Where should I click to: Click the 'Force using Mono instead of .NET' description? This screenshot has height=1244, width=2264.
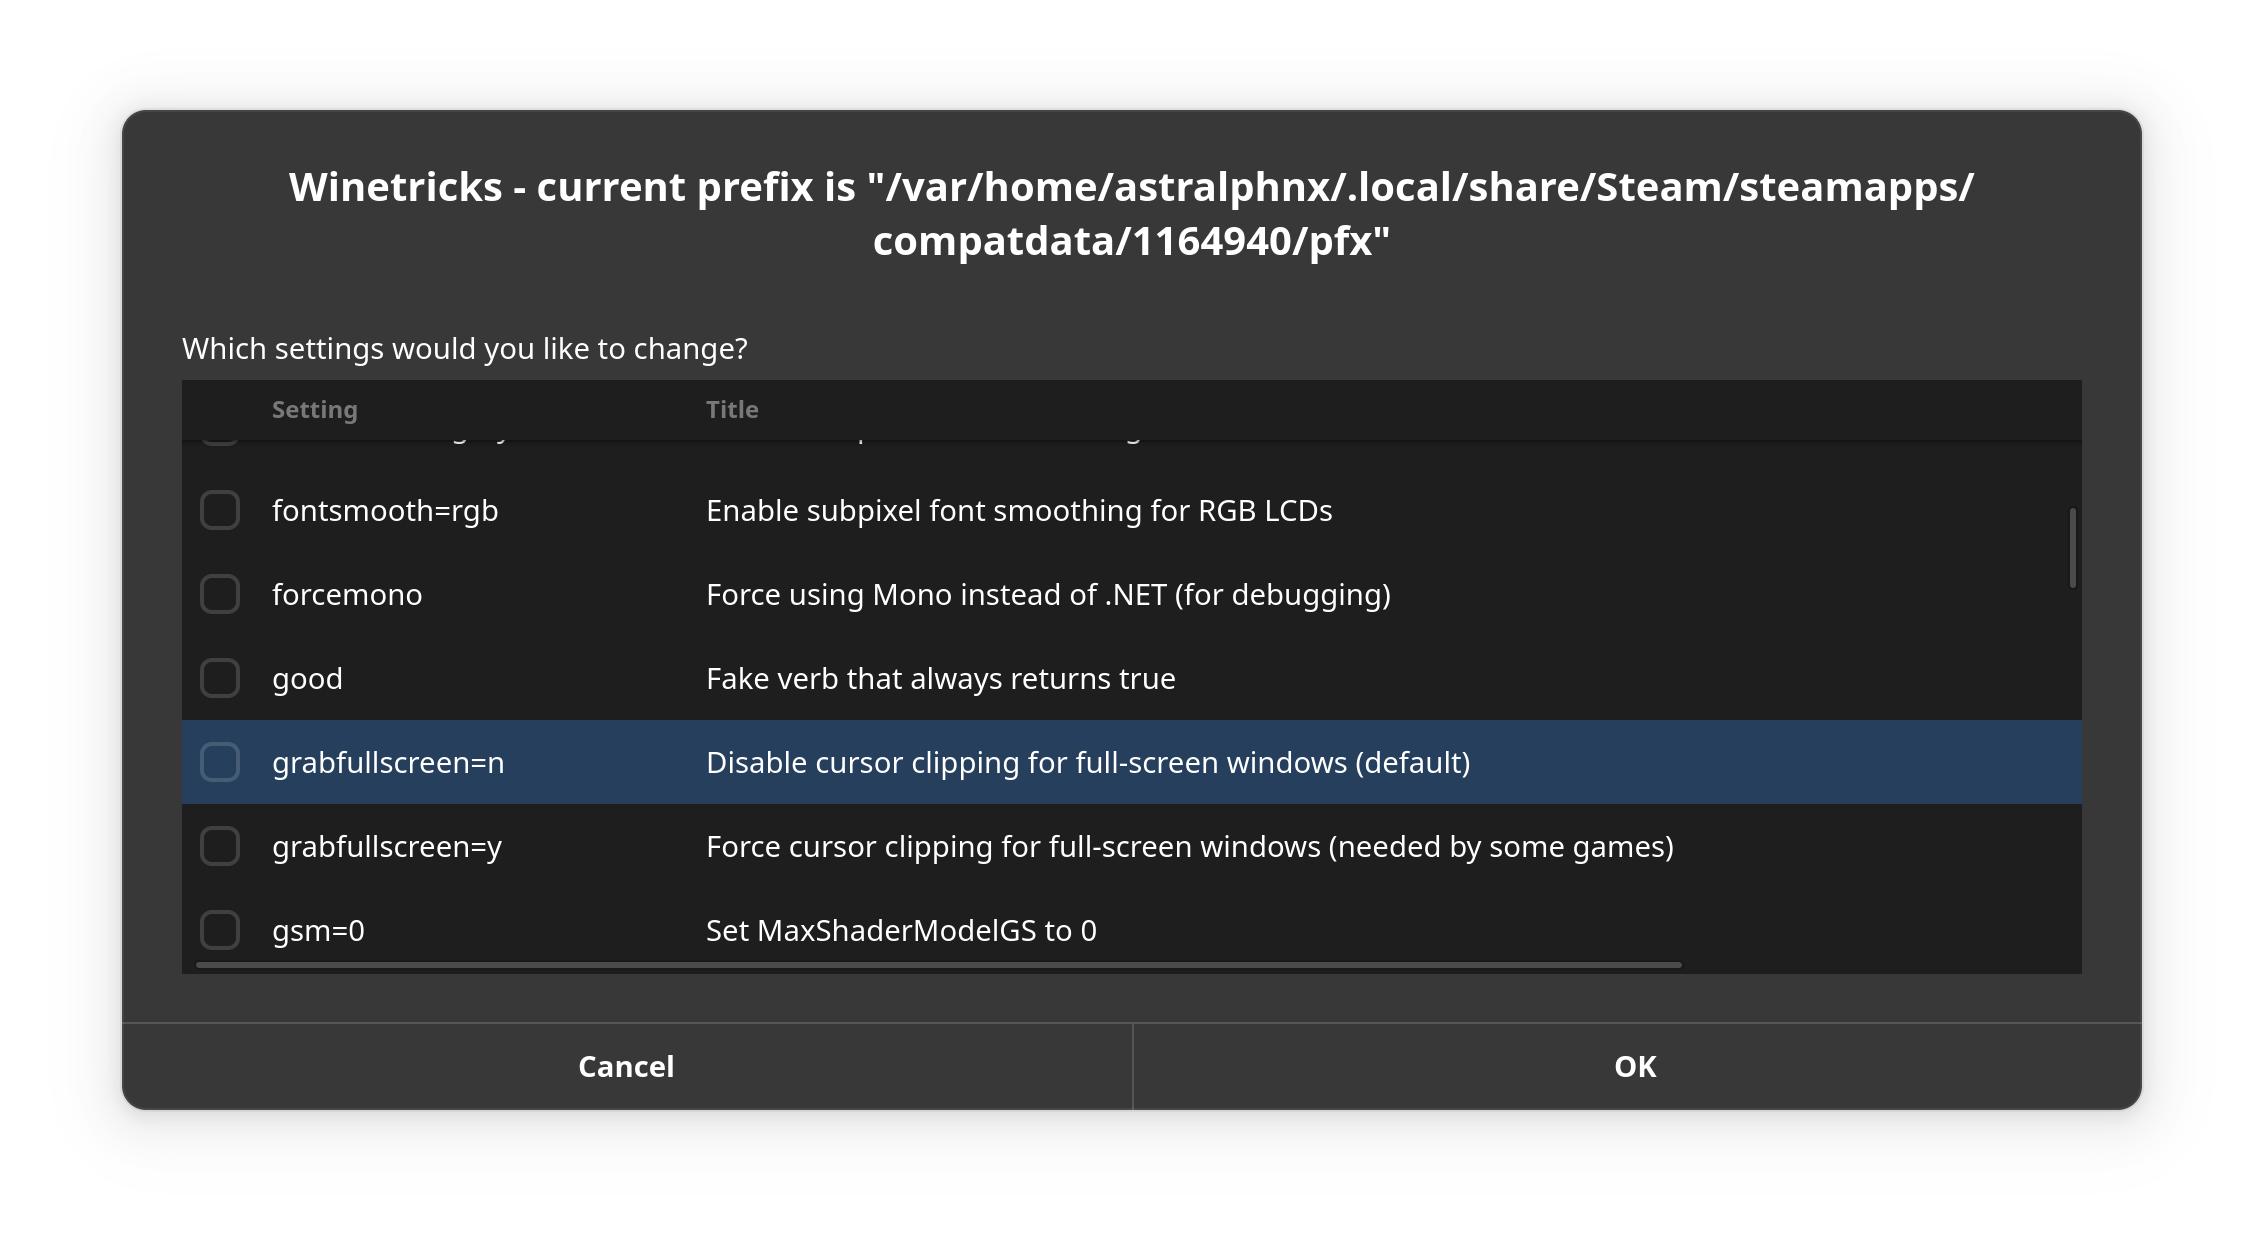(x=1048, y=595)
